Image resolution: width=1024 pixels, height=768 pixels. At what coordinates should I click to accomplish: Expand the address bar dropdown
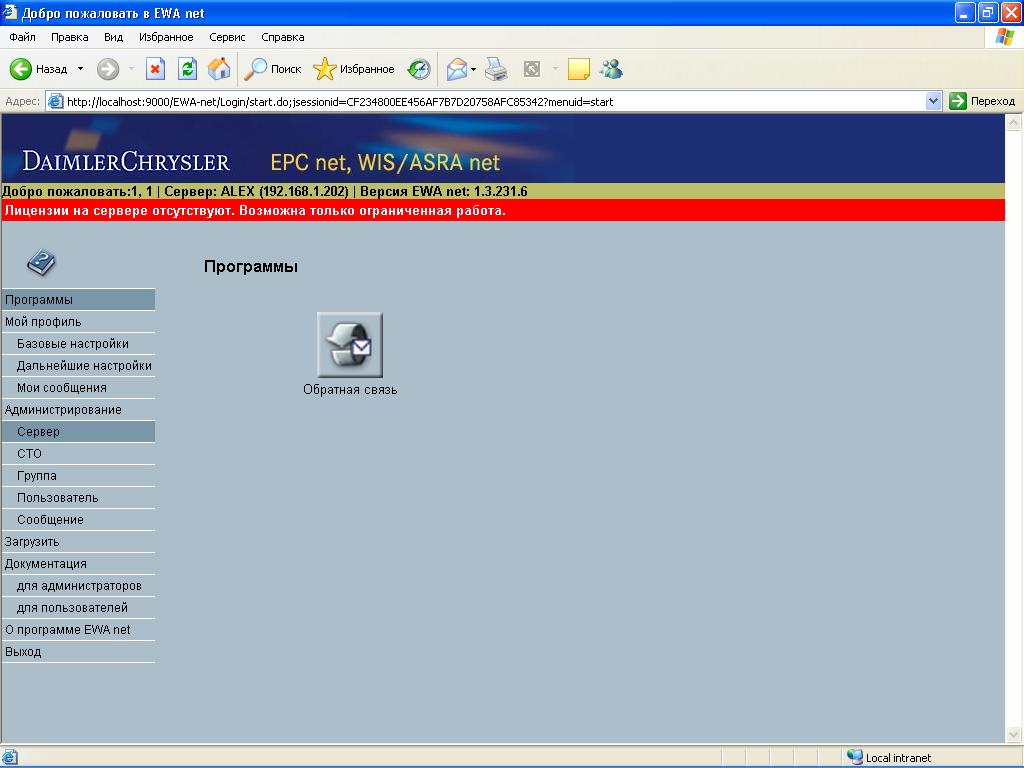pyautogui.click(x=933, y=101)
